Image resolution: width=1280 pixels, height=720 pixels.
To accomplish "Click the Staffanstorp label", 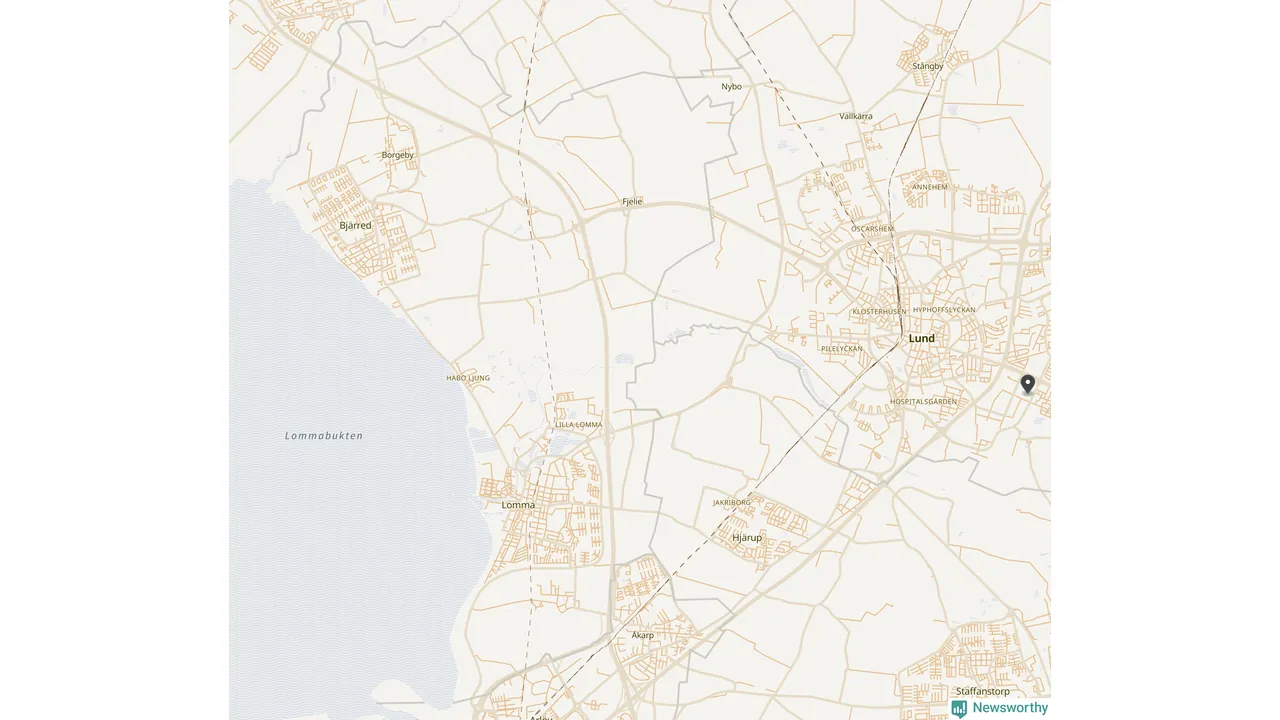I will tap(982, 691).
